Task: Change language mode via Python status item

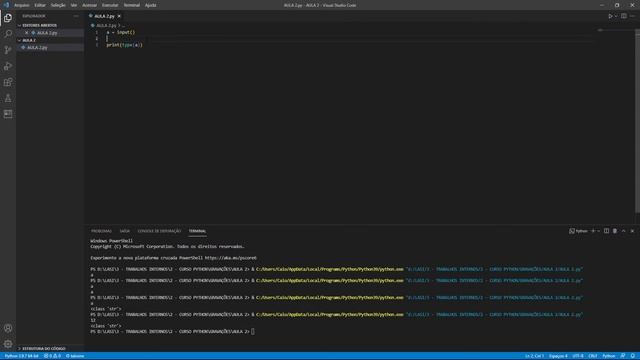Action: [x=609, y=356]
